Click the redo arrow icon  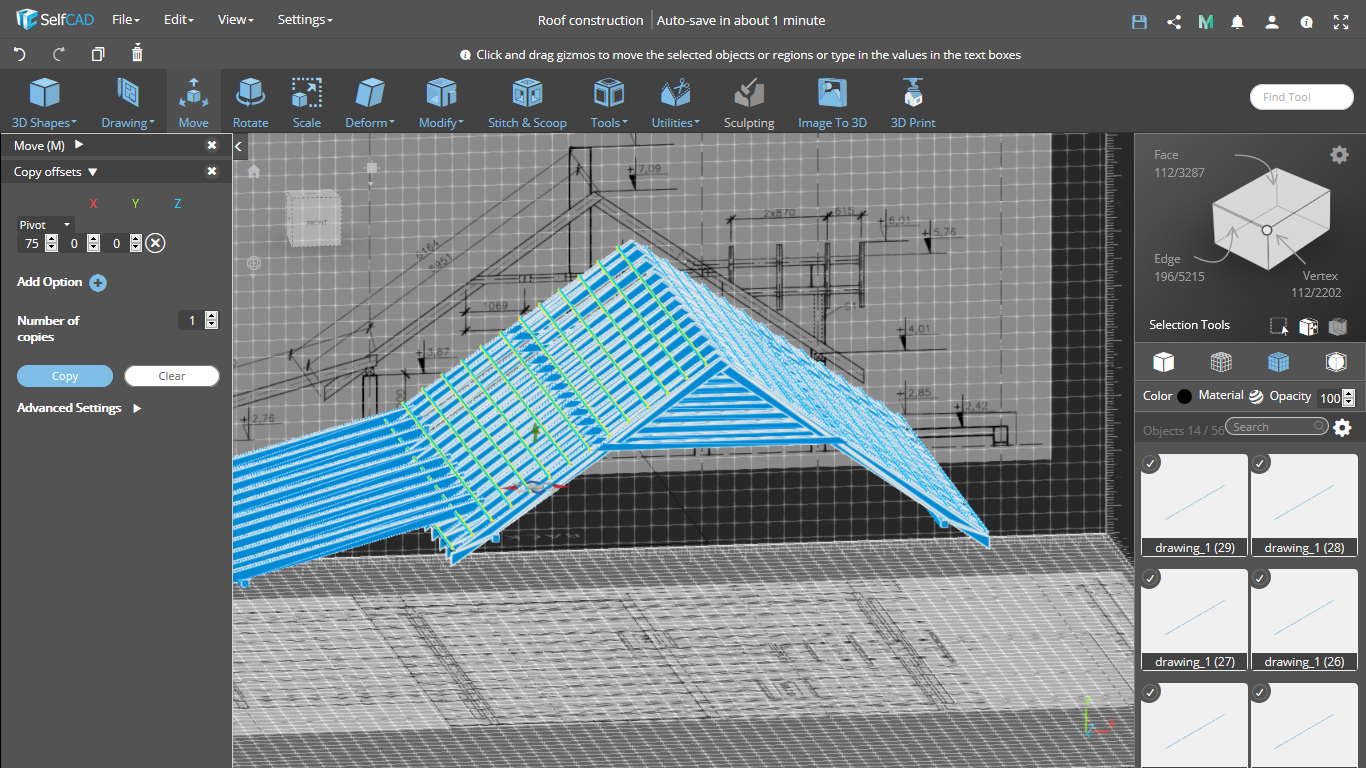(x=59, y=54)
